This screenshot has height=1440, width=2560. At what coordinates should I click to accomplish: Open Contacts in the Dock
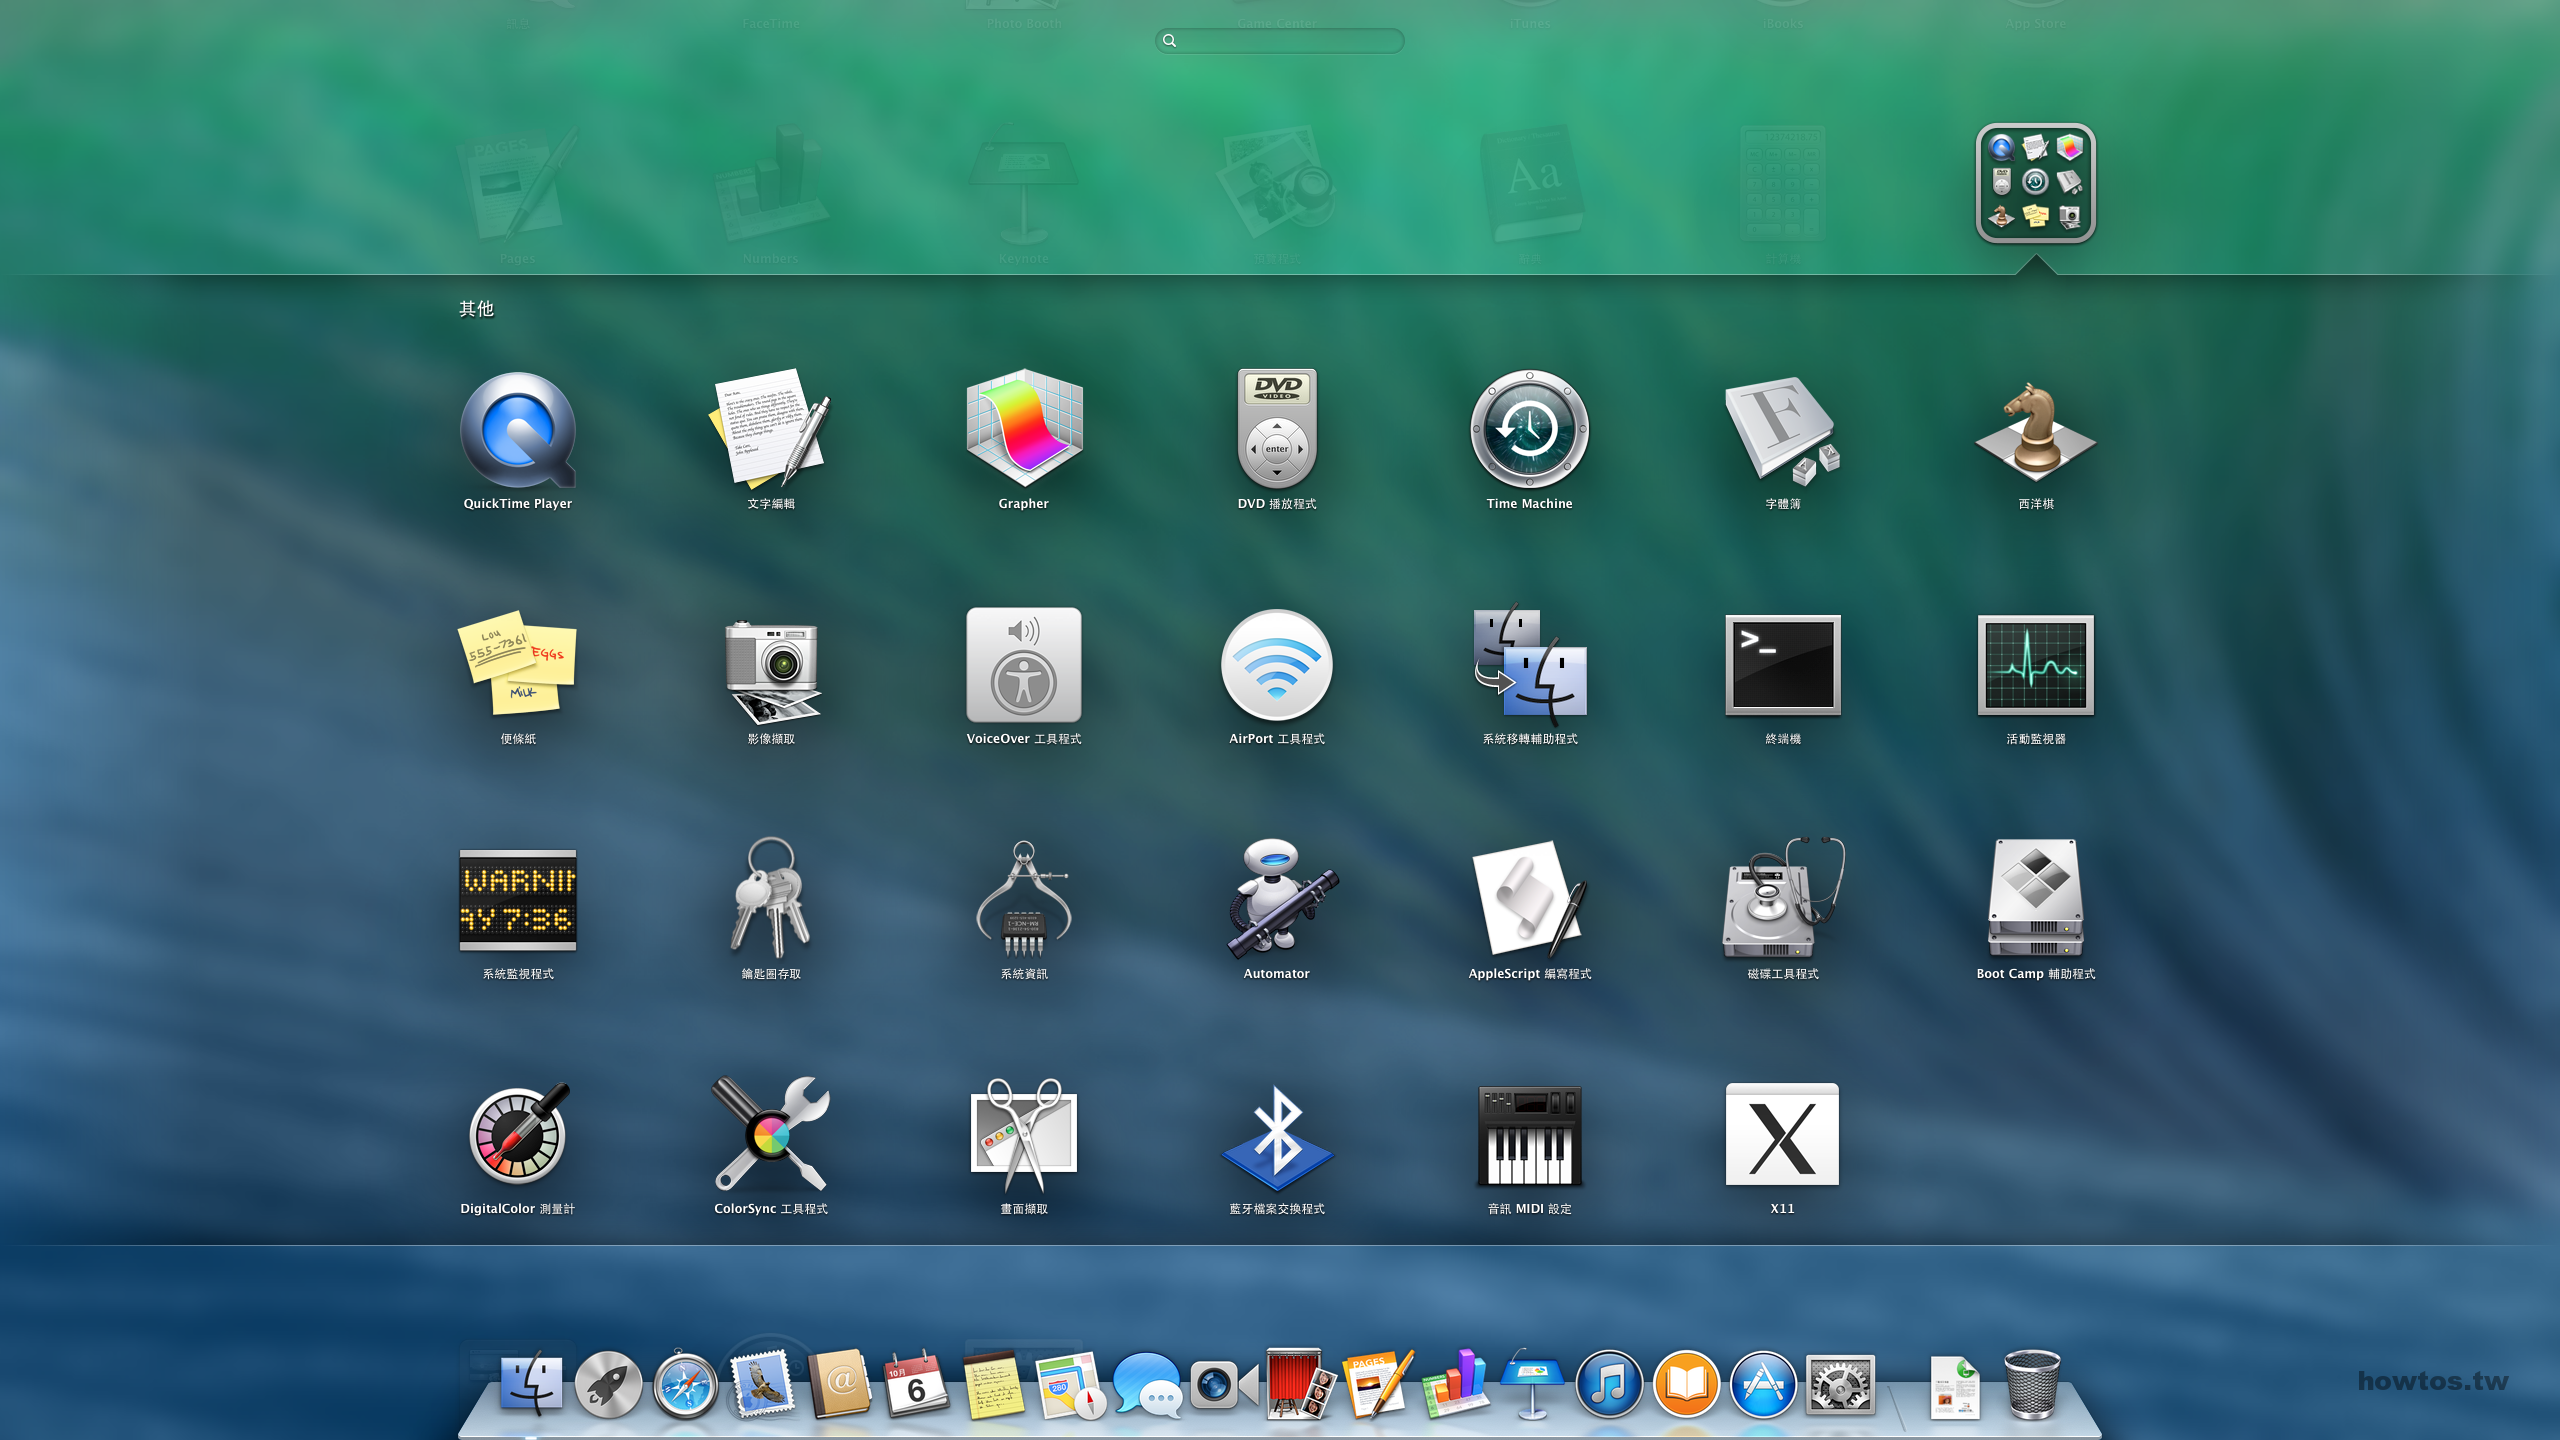point(840,1384)
